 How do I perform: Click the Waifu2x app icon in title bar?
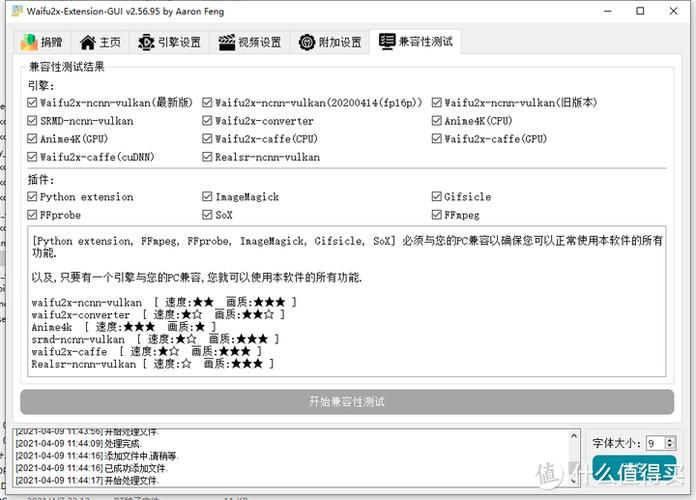coord(17,11)
